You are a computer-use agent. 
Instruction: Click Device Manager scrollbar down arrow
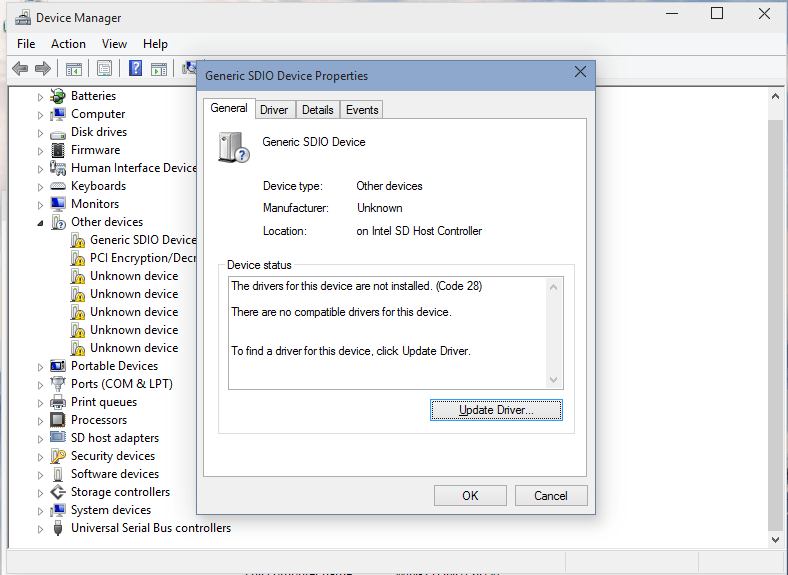pyautogui.click(x=775, y=540)
